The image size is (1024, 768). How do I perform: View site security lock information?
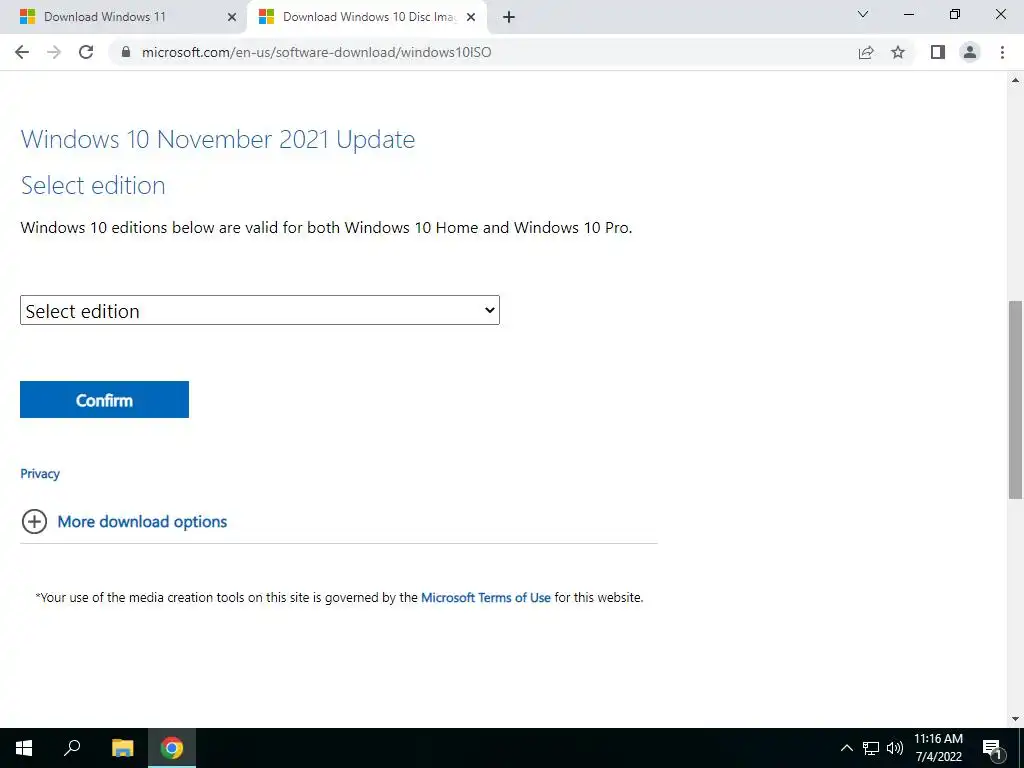[x=126, y=52]
